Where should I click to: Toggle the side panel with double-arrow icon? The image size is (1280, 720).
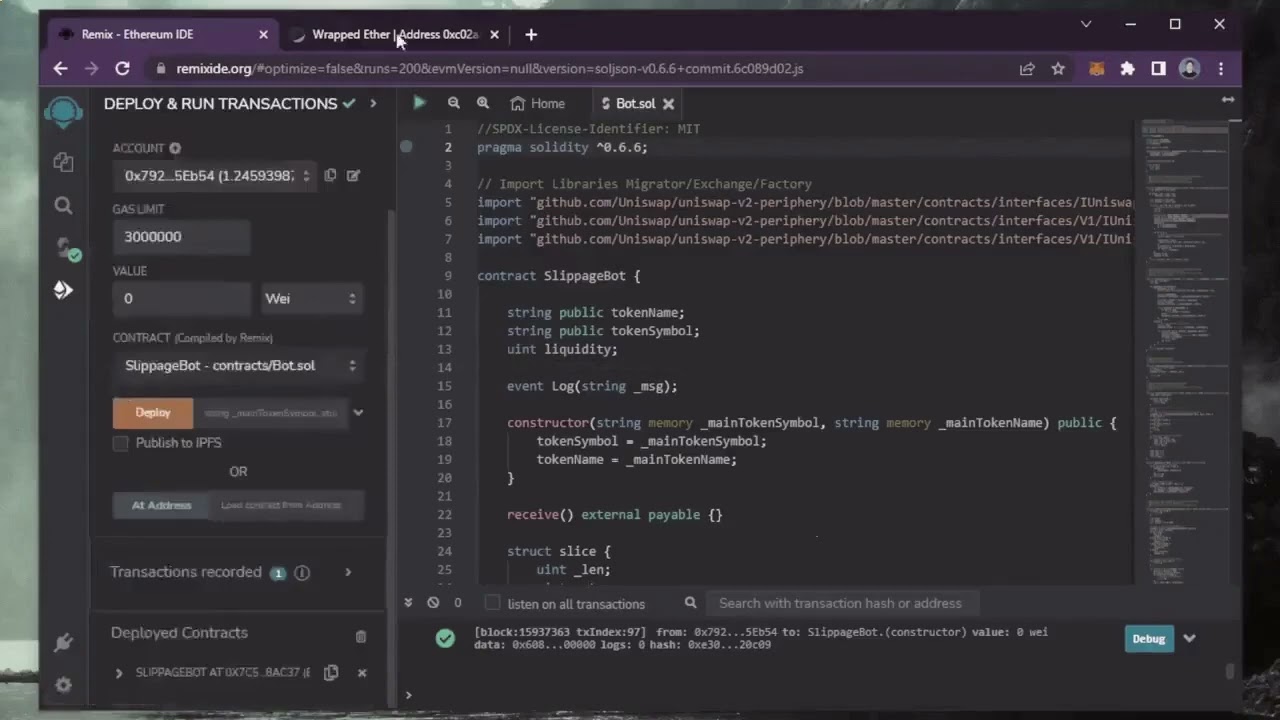(1228, 99)
